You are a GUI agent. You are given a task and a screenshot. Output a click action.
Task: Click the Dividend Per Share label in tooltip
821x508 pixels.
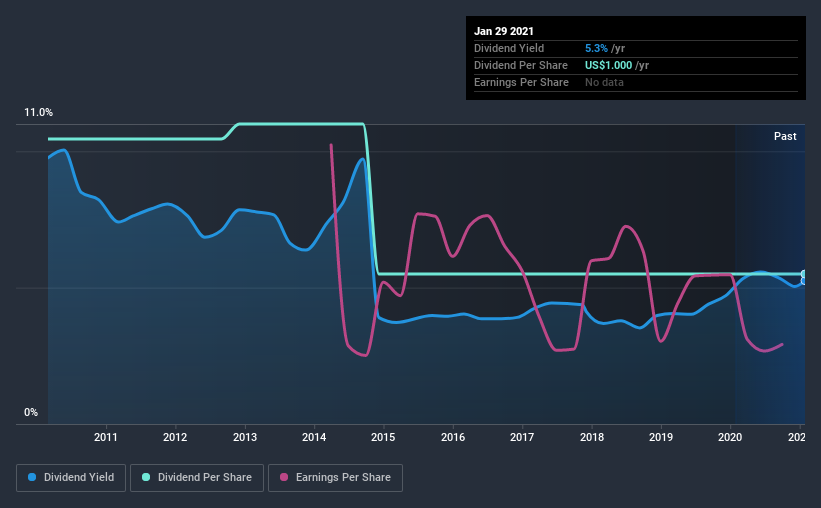point(520,65)
